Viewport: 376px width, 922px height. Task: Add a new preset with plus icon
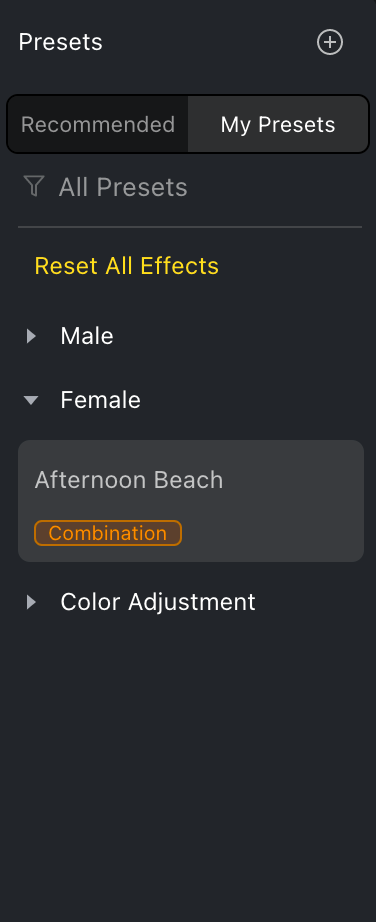330,42
